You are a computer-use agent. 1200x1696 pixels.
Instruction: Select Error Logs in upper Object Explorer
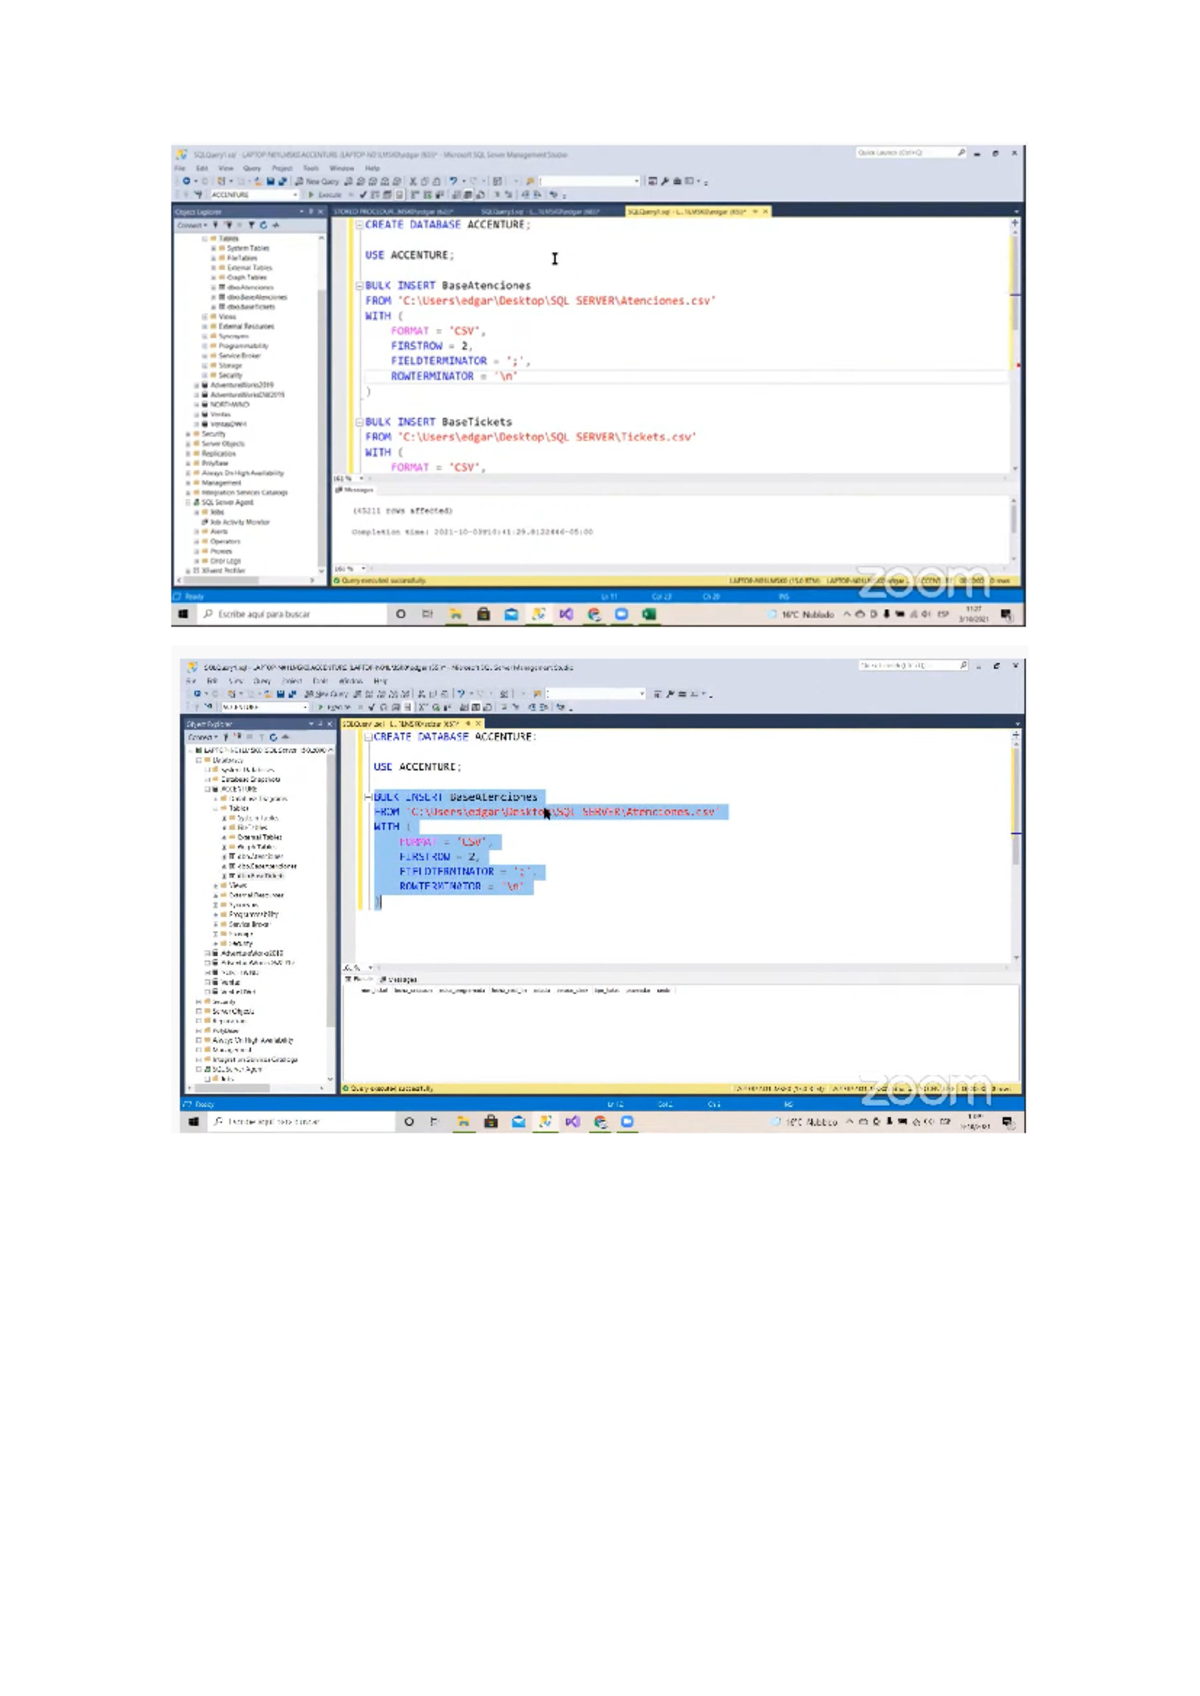222,561
